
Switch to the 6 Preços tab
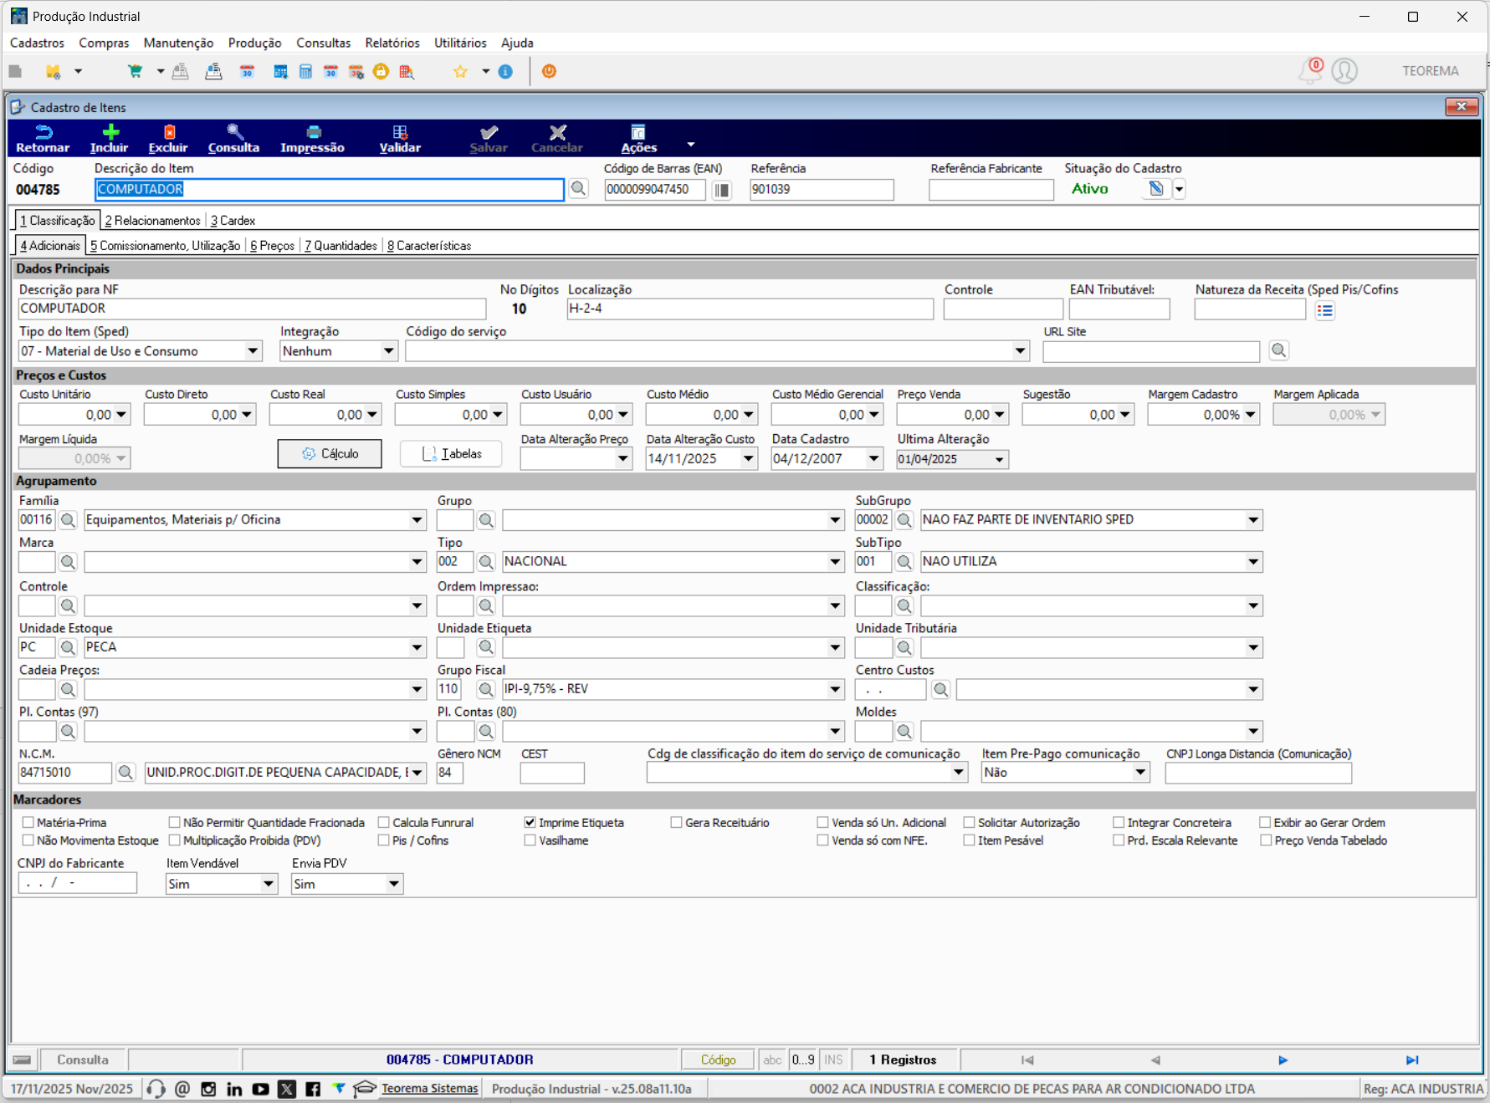[x=272, y=246]
